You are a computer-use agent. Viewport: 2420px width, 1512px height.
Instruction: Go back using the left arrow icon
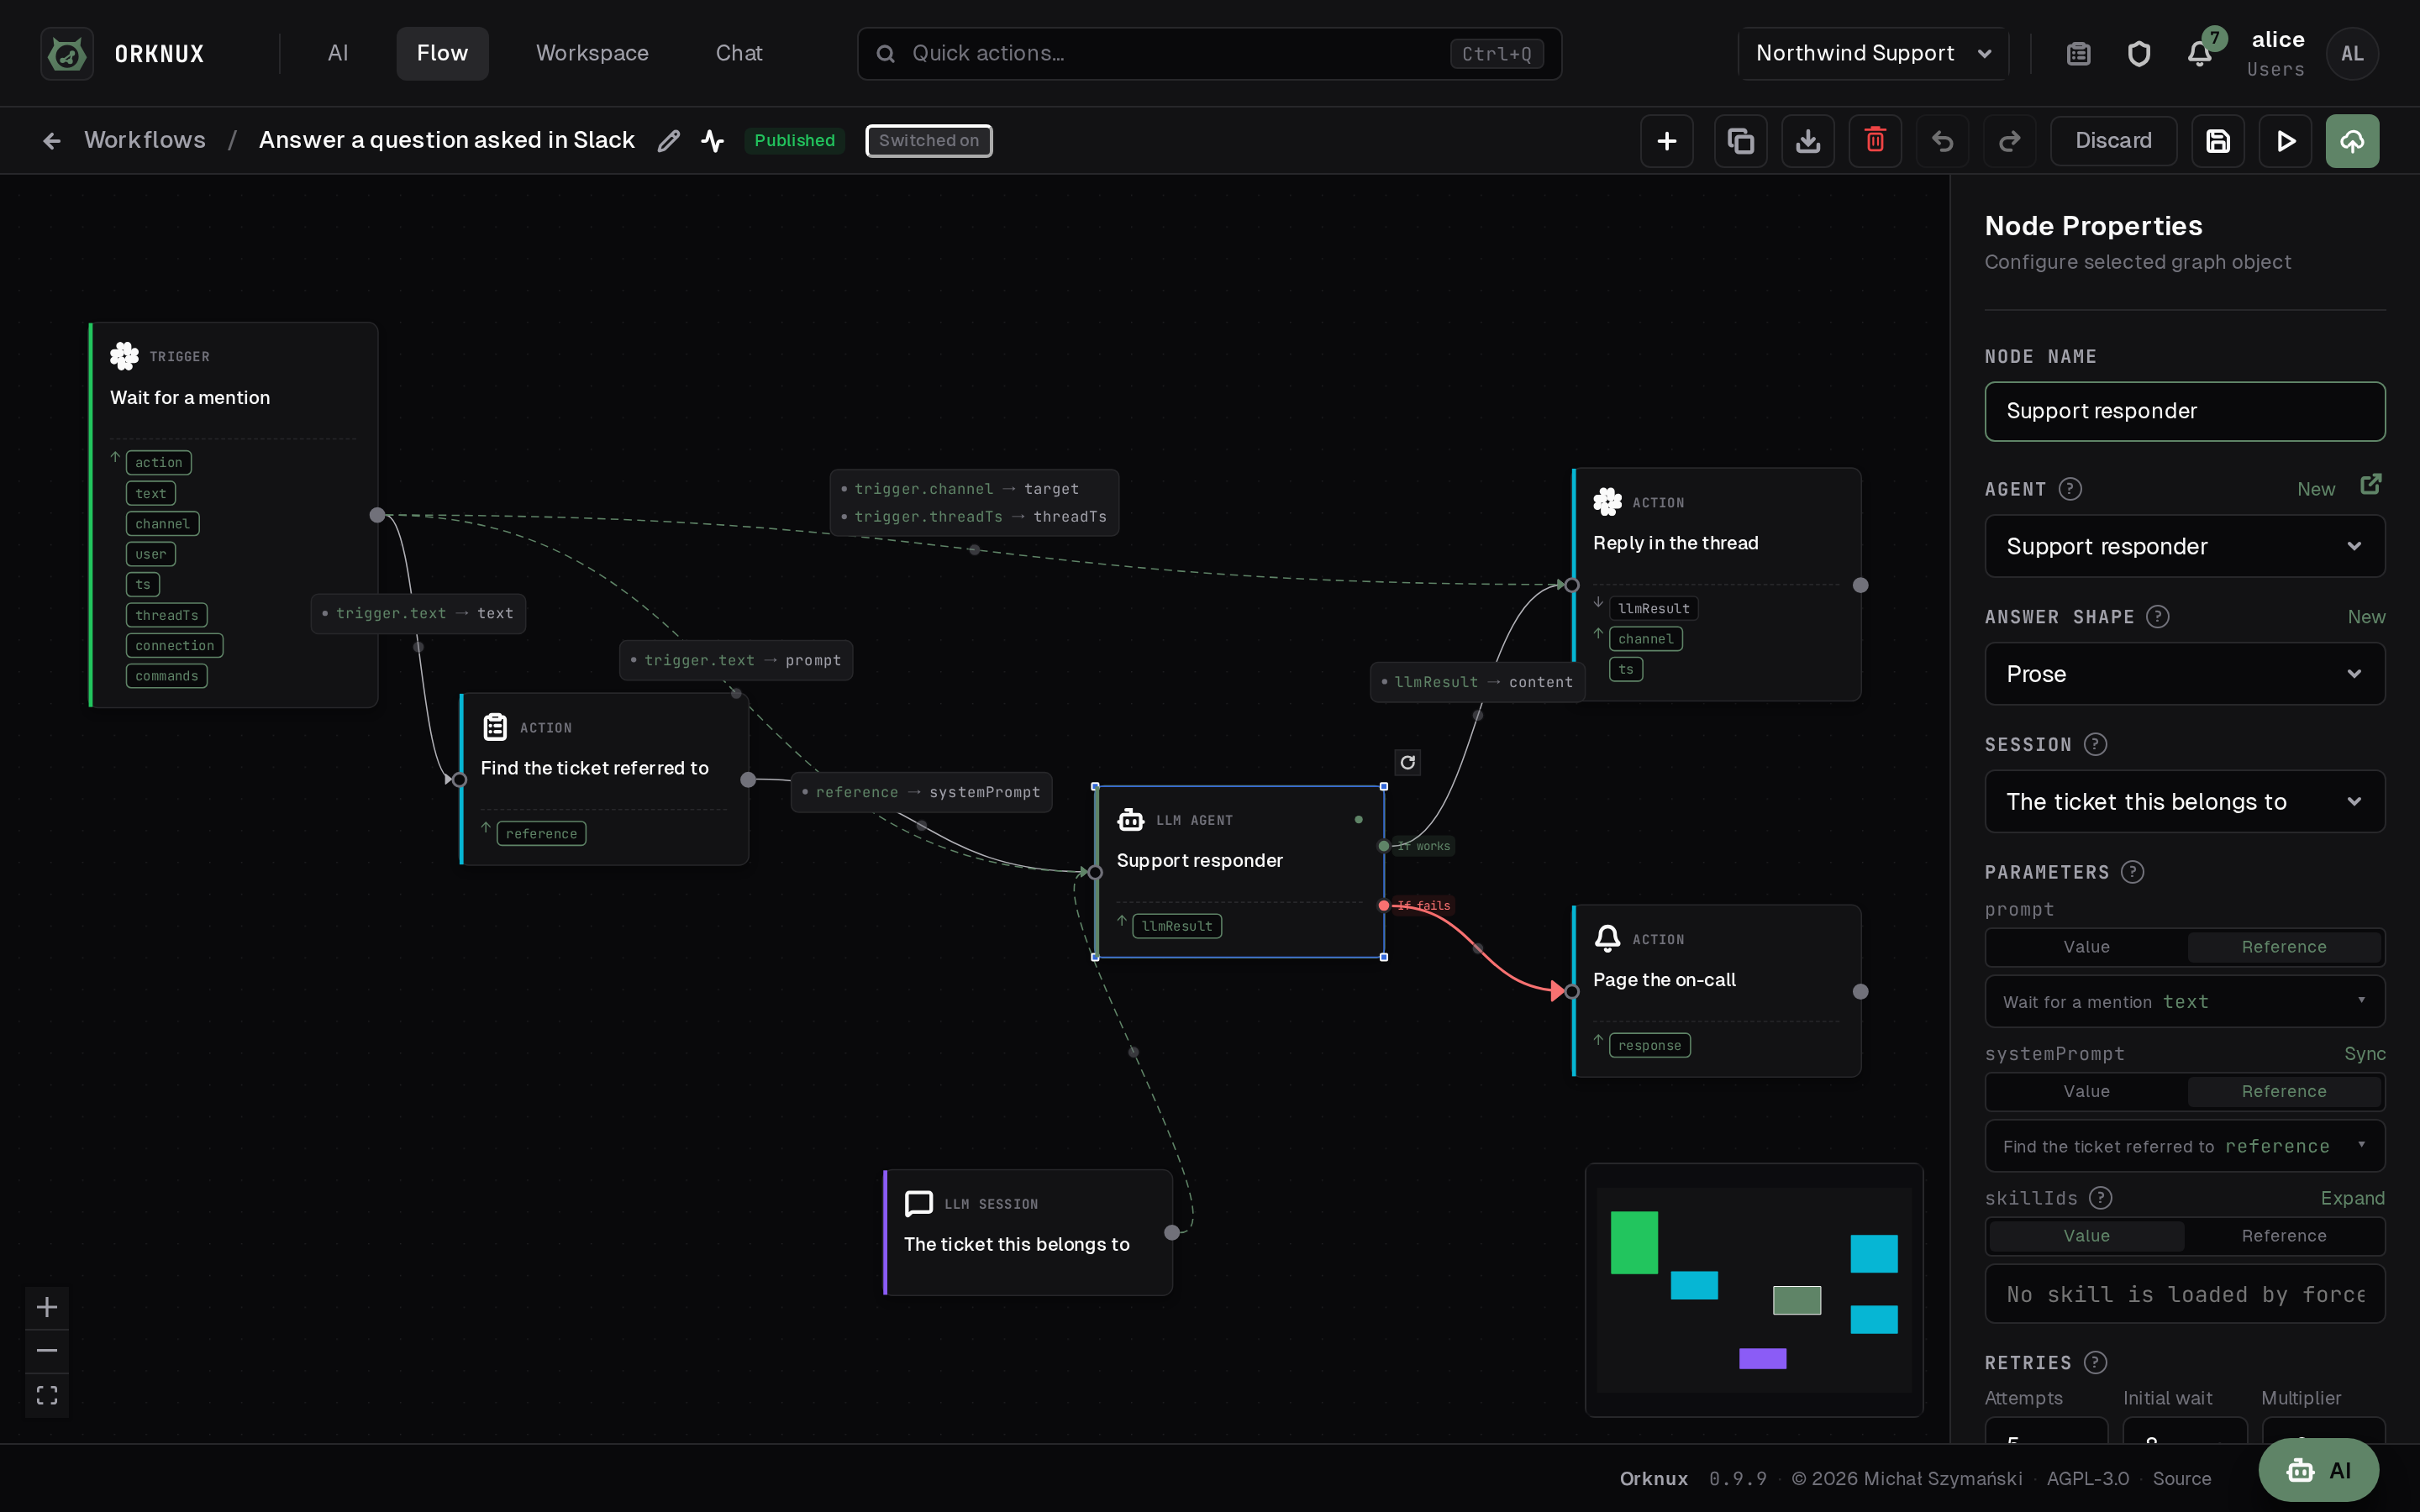pos(52,141)
